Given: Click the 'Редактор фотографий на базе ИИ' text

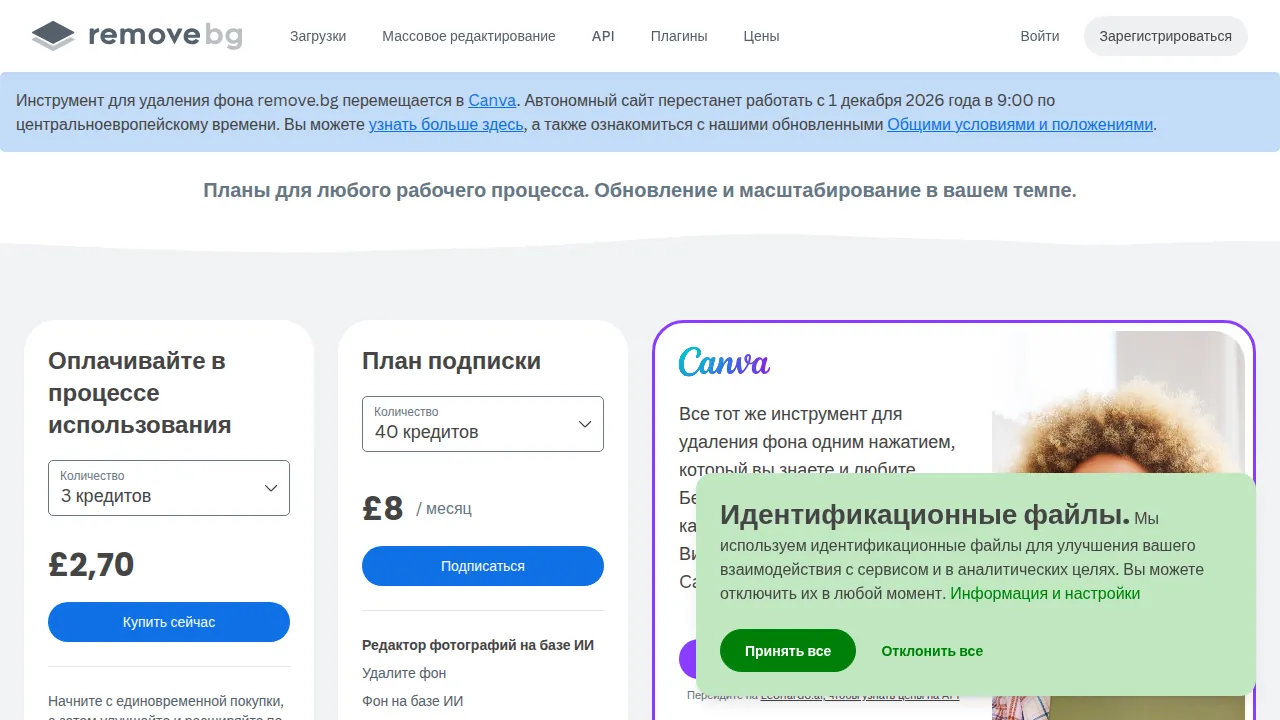Looking at the screenshot, I should click(x=478, y=645).
